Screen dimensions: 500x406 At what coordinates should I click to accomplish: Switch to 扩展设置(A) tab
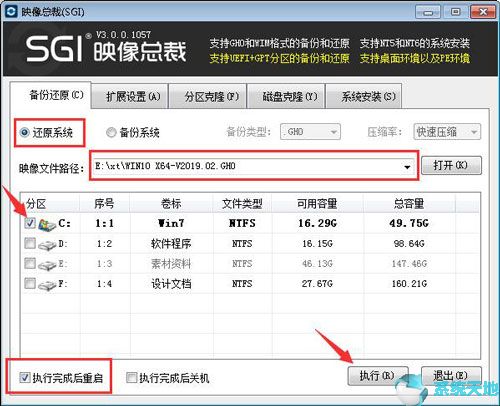coord(130,96)
